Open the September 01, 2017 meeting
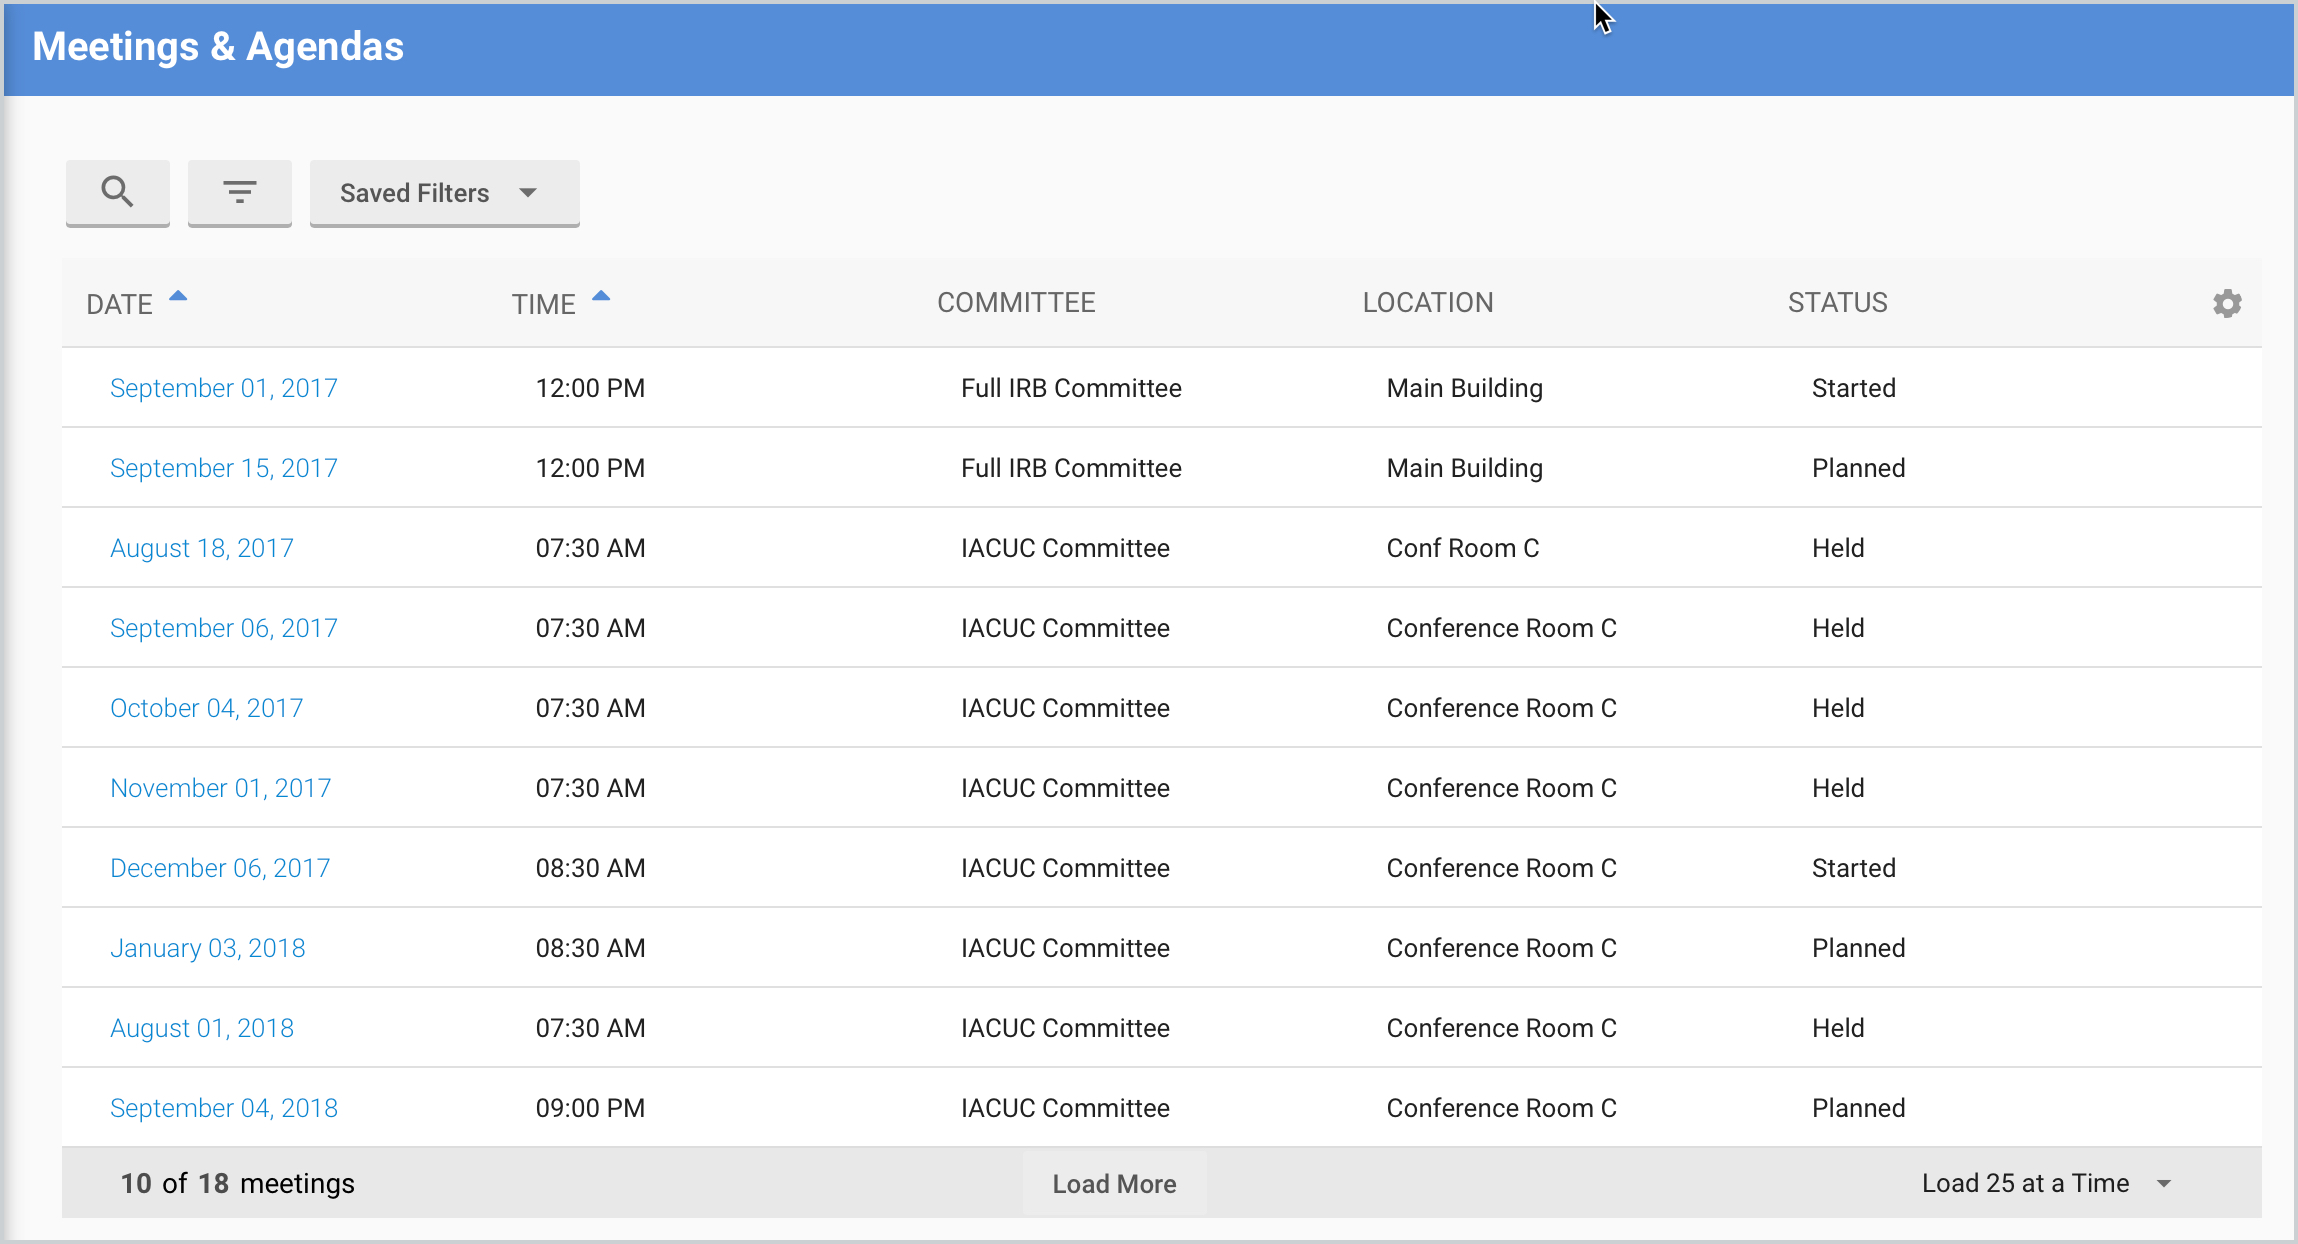The image size is (2298, 1244). pos(223,388)
